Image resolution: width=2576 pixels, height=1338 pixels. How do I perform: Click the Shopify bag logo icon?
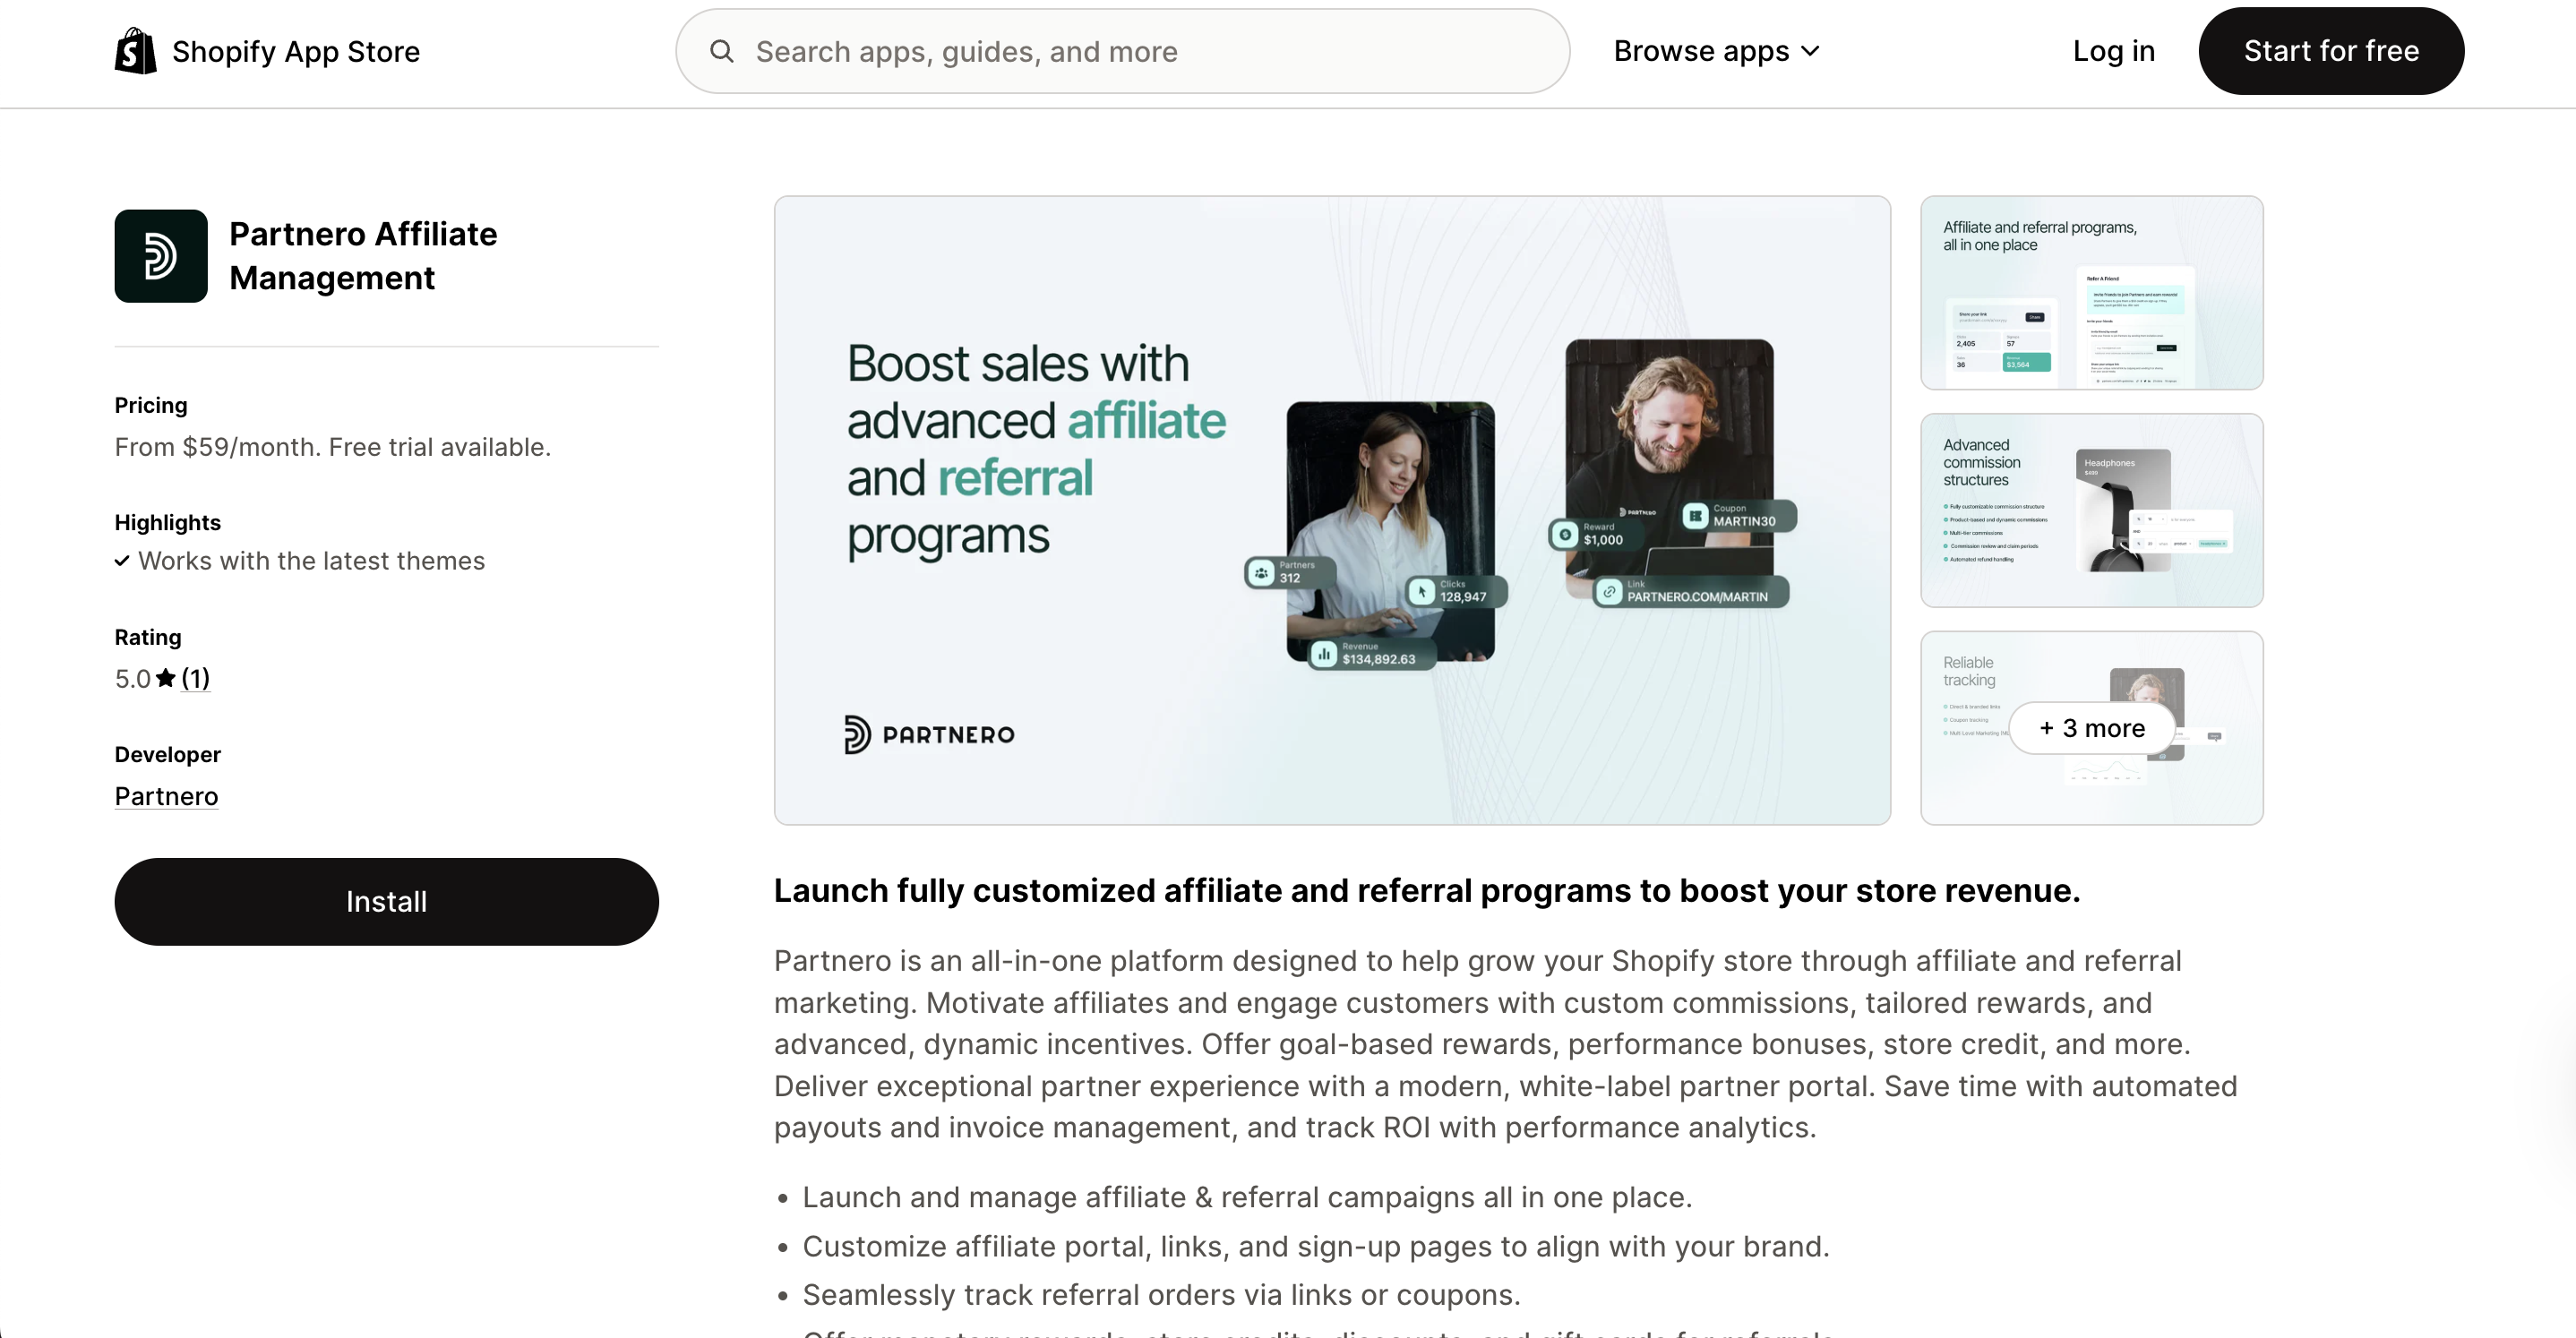point(135,51)
